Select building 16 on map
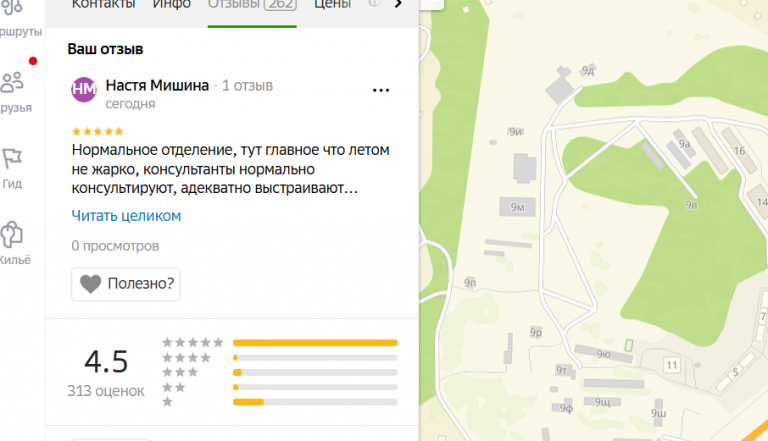The width and height of the screenshot is (768, 441). pos(740,151)
